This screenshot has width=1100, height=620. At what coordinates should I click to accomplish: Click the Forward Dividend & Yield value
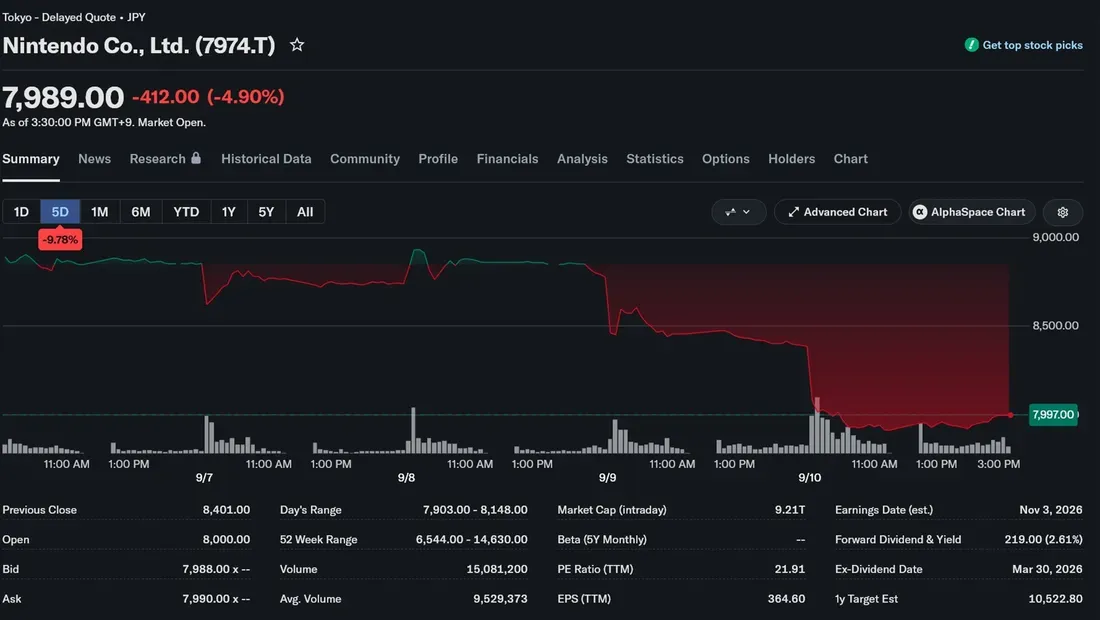1043,539
